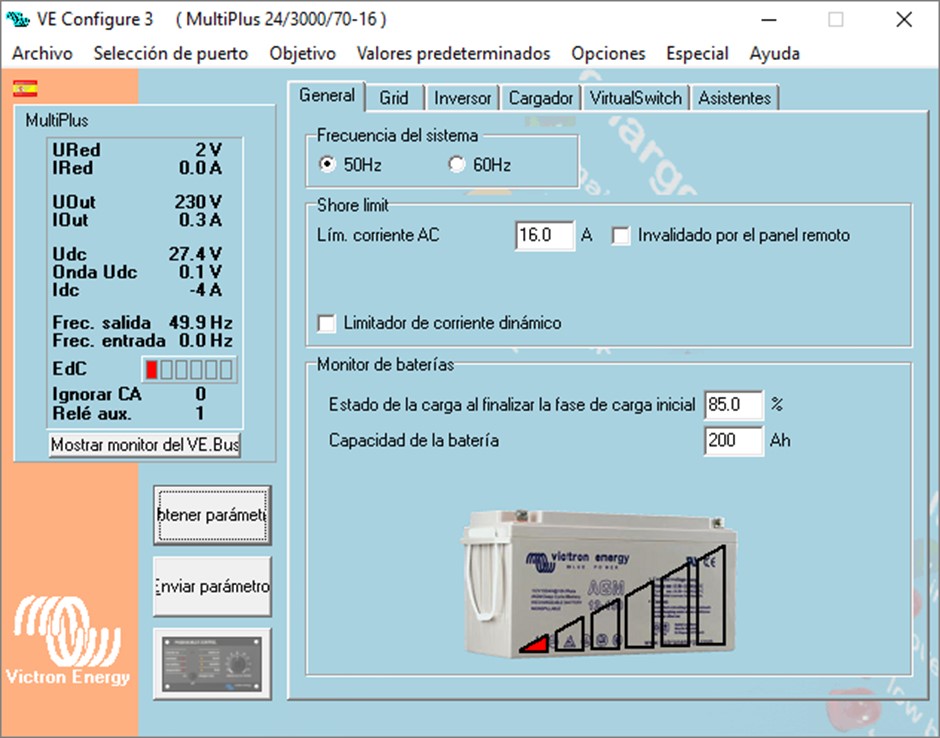The image size is (940, 738).
Task: Click the IOut 0.3 A reading
Action: tap(137, 220)
